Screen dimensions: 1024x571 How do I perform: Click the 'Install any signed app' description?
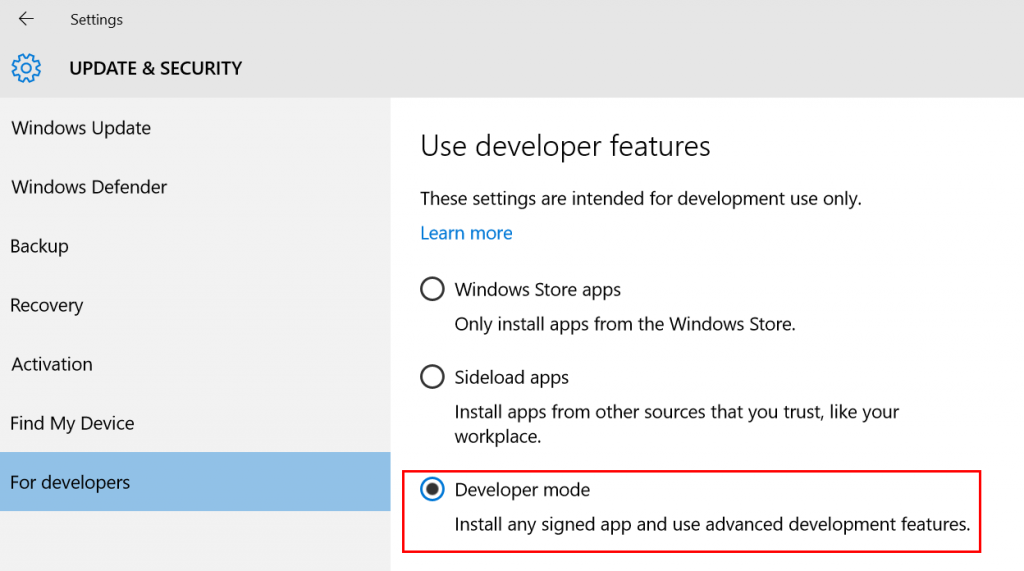(x=712, y=524)
